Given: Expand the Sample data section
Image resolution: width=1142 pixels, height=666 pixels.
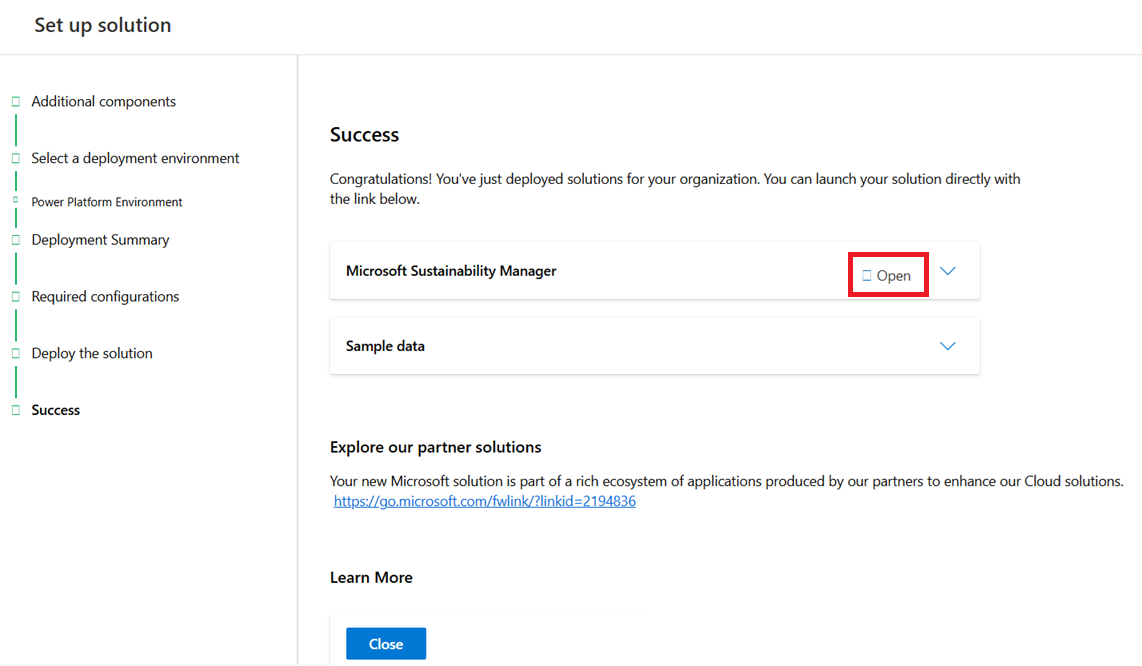Looking at the screenshot, I should (x=948, y=346).
